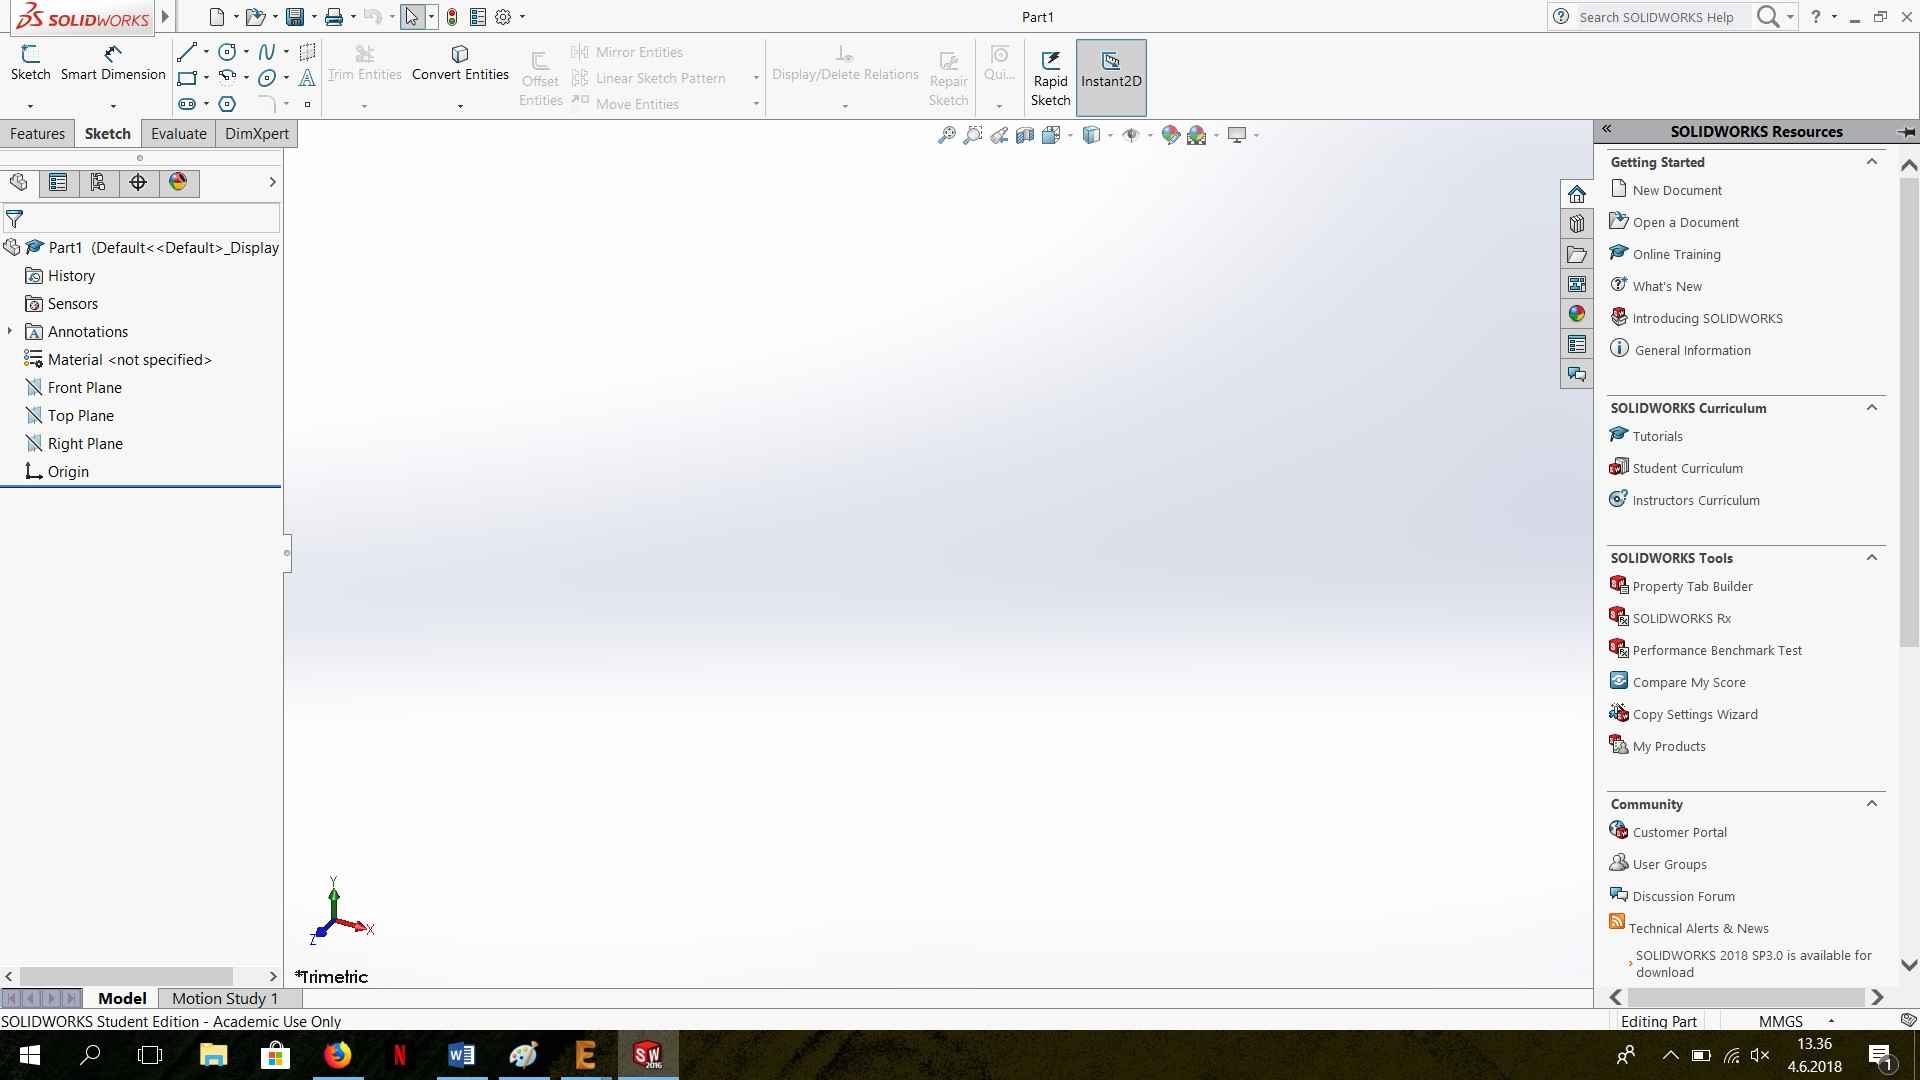
Task: Select the Corner Rectangle tool
Action: click(187, 78)
